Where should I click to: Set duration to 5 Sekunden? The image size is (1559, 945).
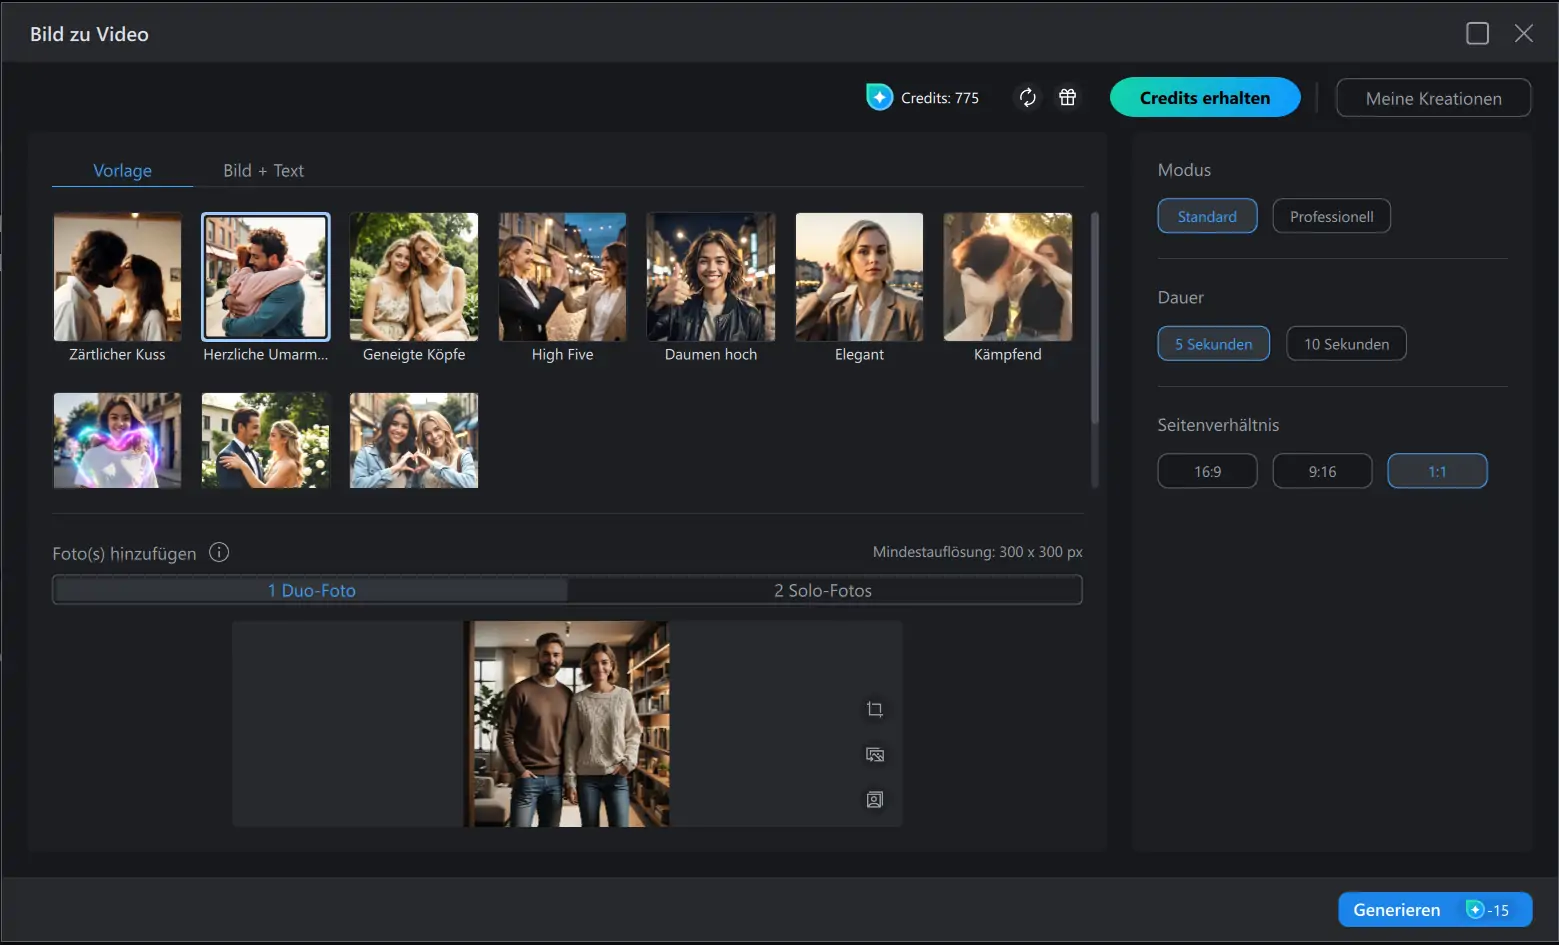[x=1213, y=344]
